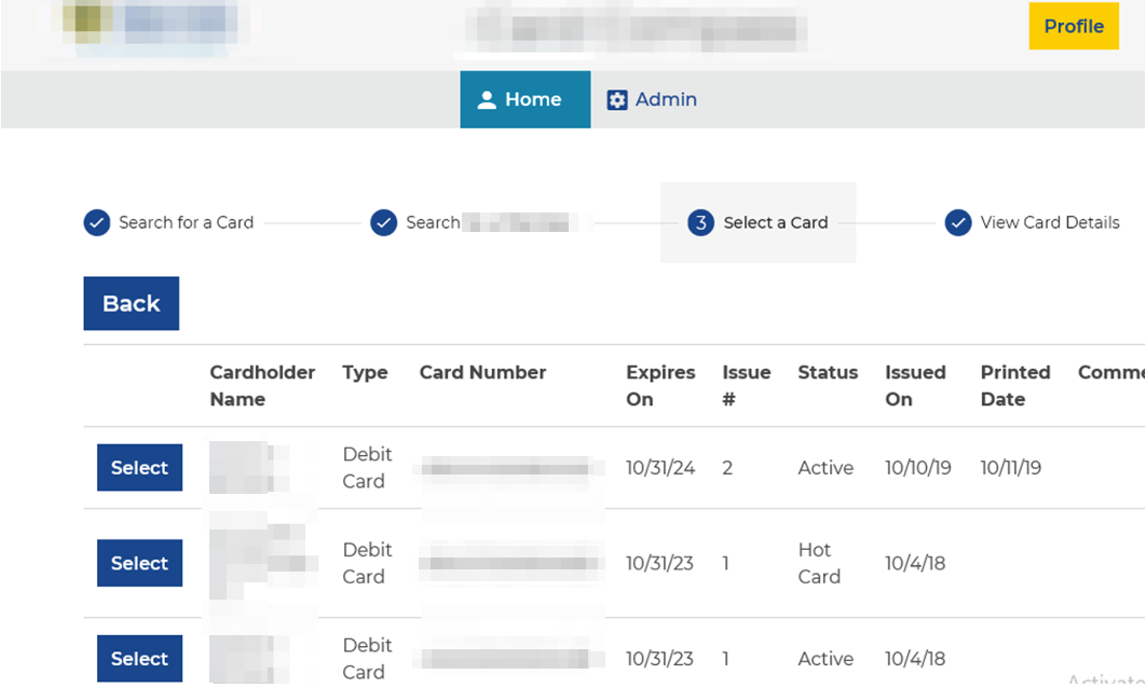
Task: Open the Profile button
Action: pyautogui.click(x=1073, y=26)
